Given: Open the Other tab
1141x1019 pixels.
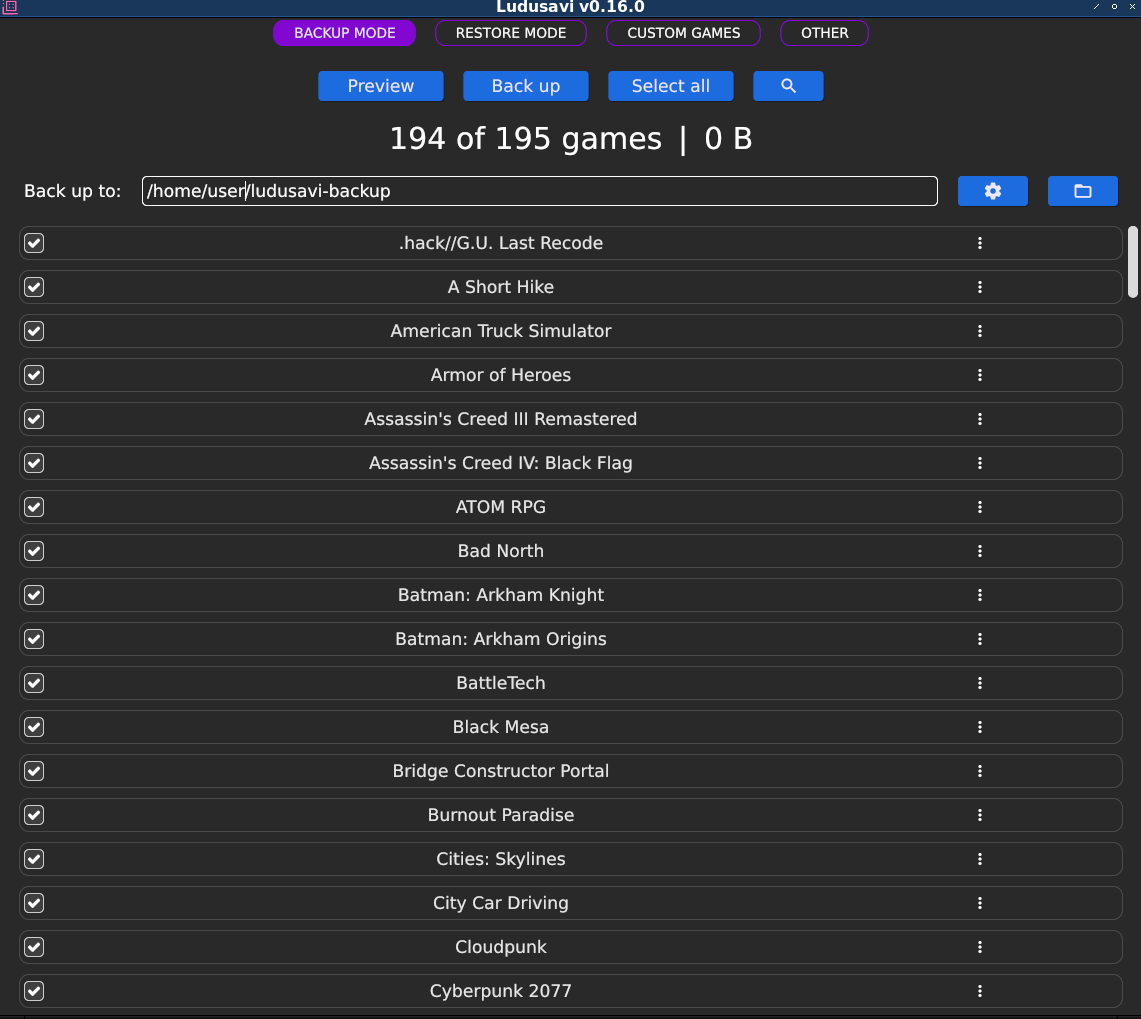Looking at the screenshot, I should [824, 33].
